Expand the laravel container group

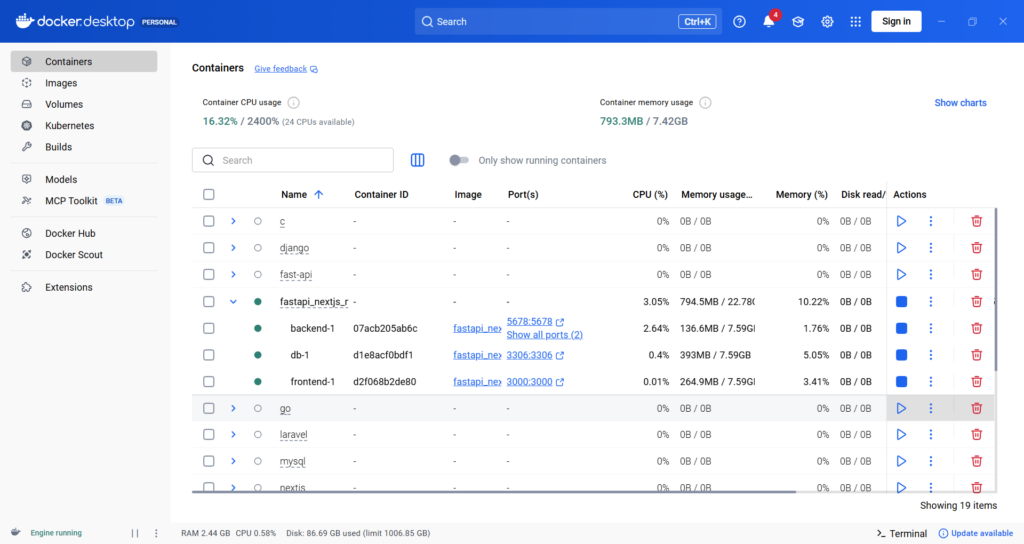point(233,435)
